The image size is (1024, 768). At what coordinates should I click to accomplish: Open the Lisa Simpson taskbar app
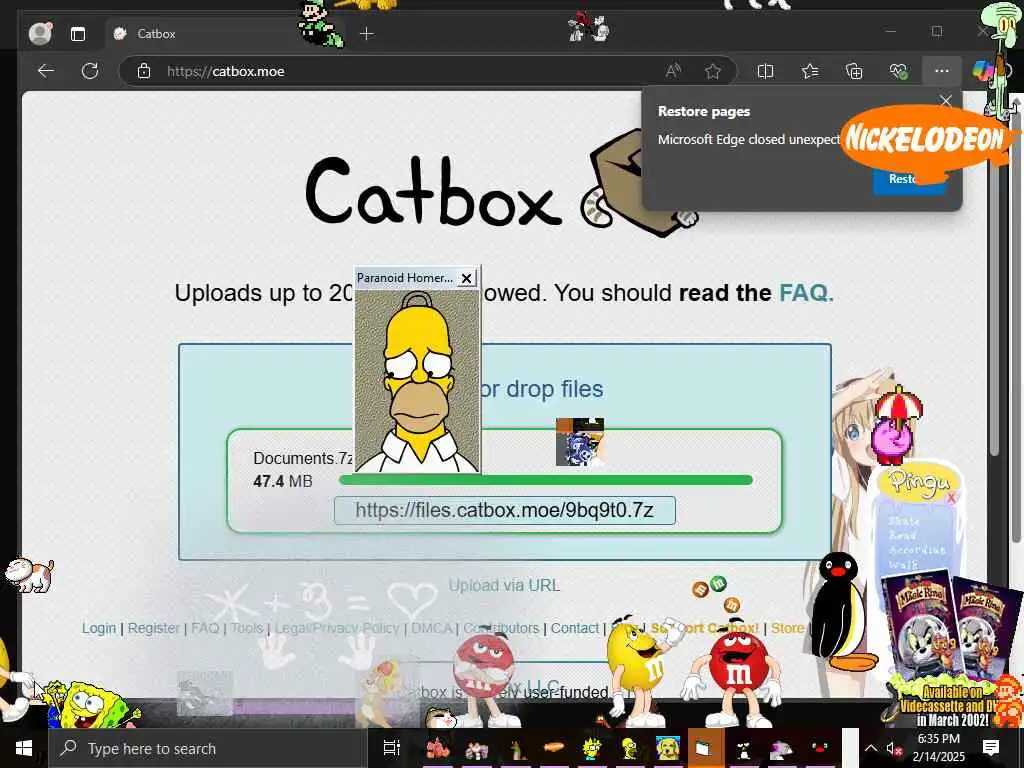[591, 748]
